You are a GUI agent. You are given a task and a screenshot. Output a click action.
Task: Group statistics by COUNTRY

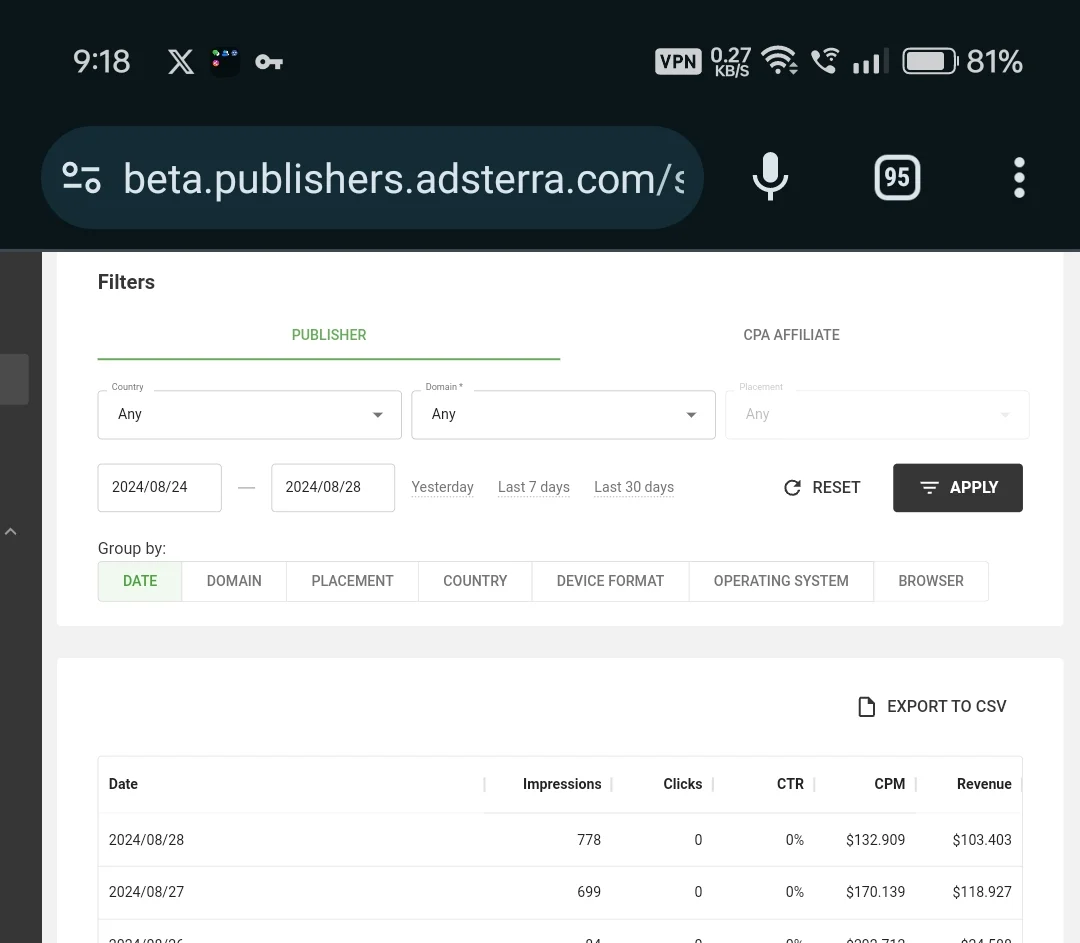coord(475,581)
